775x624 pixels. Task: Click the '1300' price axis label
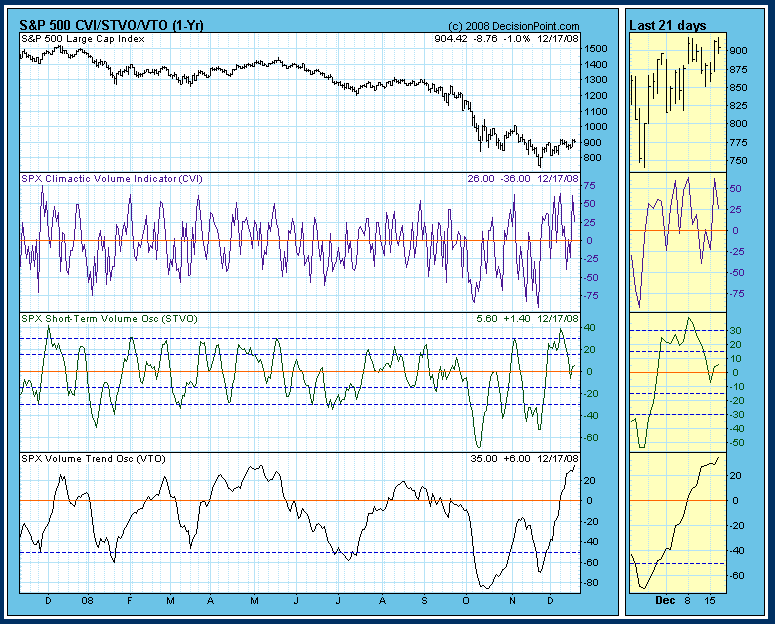(x=595, y=80)
